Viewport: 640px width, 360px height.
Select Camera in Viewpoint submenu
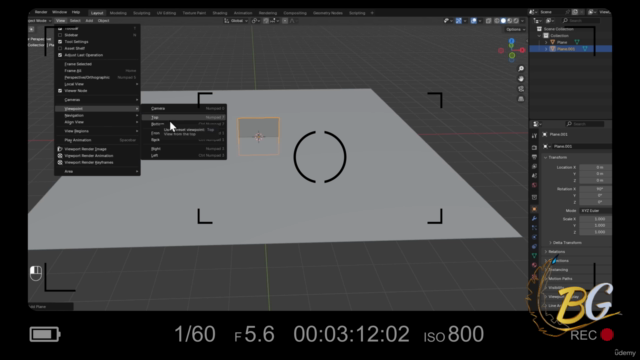coord(184,109)
